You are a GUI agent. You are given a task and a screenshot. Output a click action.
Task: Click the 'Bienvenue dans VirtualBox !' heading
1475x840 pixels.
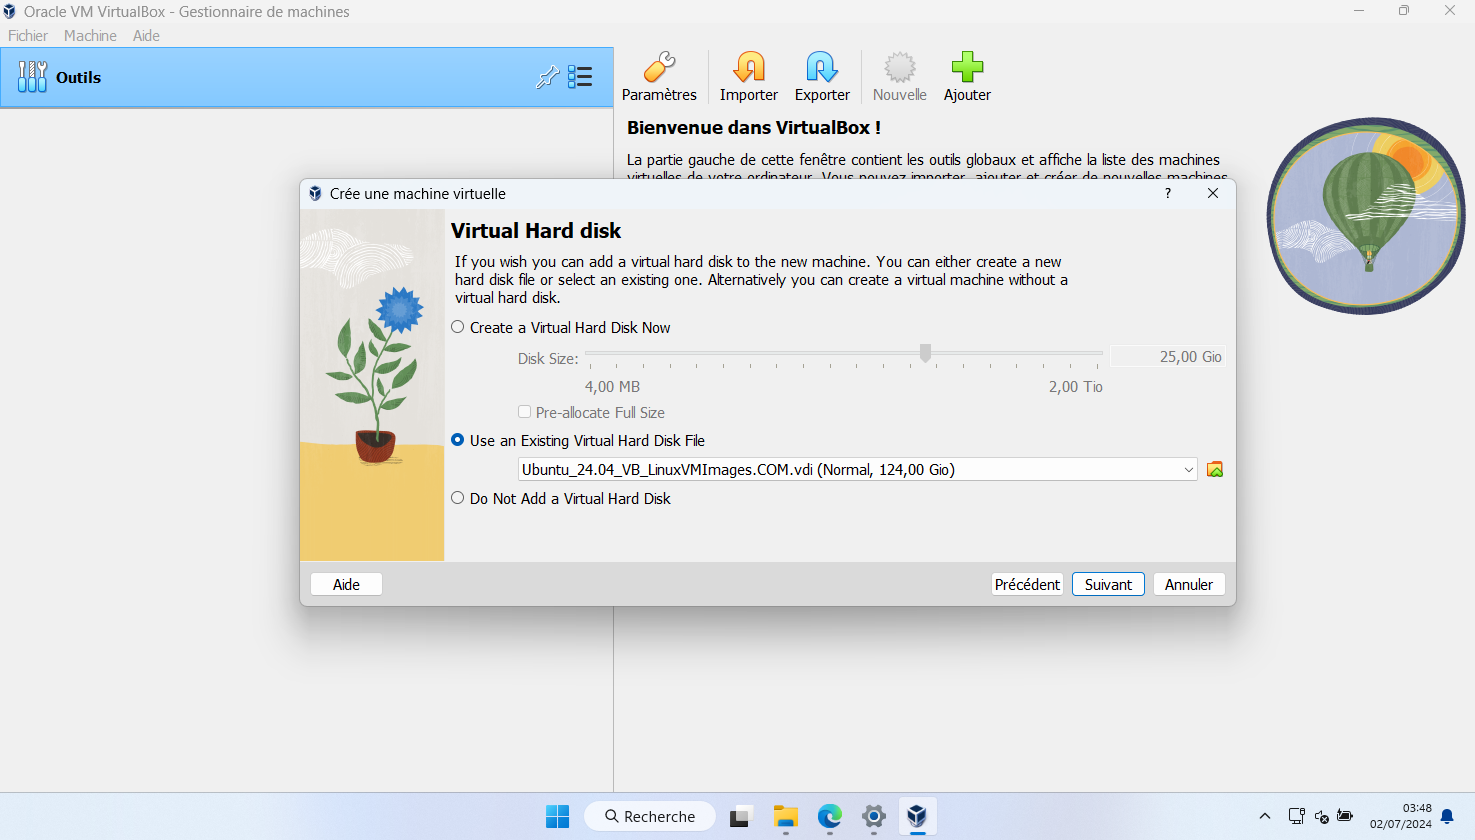pyautogui.click(x=754, y=127)
